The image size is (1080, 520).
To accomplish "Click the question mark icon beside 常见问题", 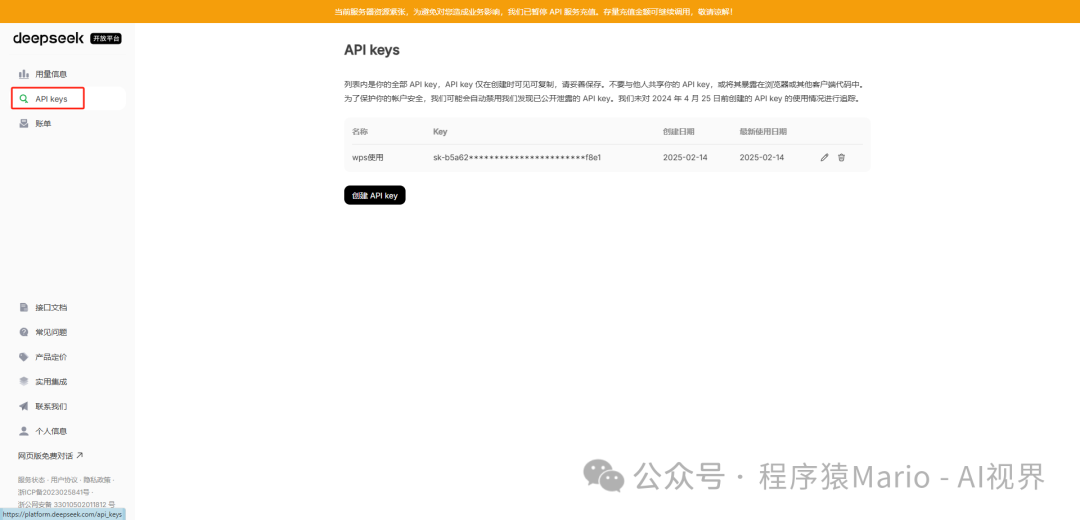I will 24,332.
